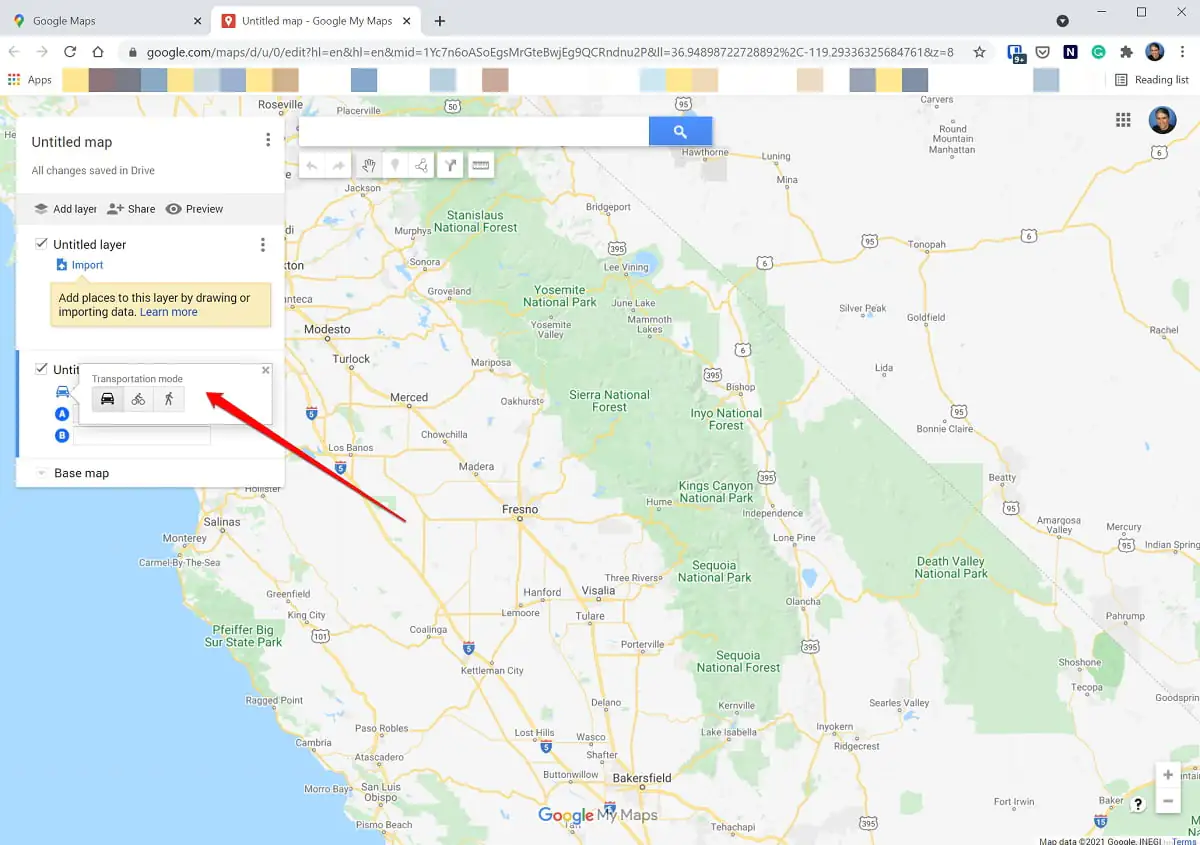Open a new browser tab

coord(440,21)
